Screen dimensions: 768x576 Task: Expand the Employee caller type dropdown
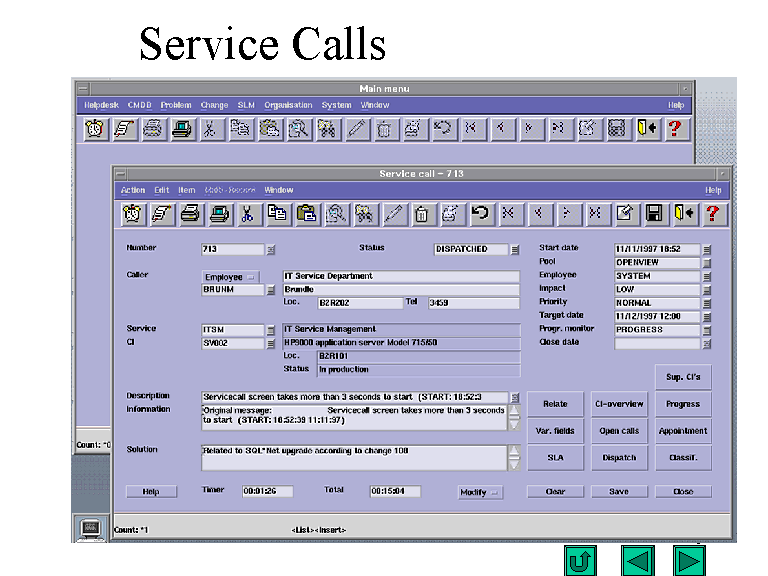tap(230, 277)
